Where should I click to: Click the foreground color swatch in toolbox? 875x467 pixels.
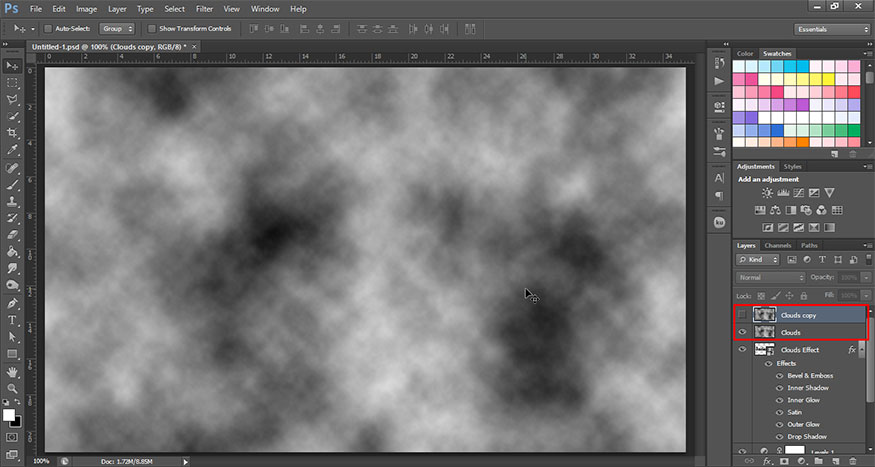[9, 413]
